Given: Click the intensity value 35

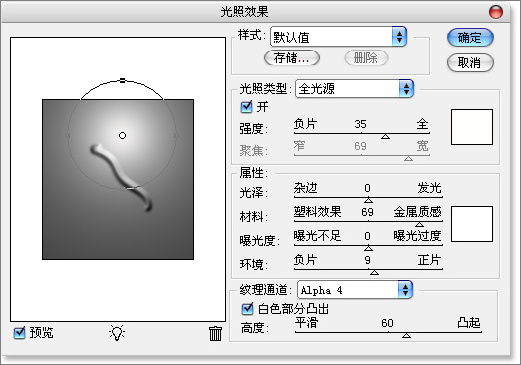Looking at the screenshot, I should click(360, 124).
